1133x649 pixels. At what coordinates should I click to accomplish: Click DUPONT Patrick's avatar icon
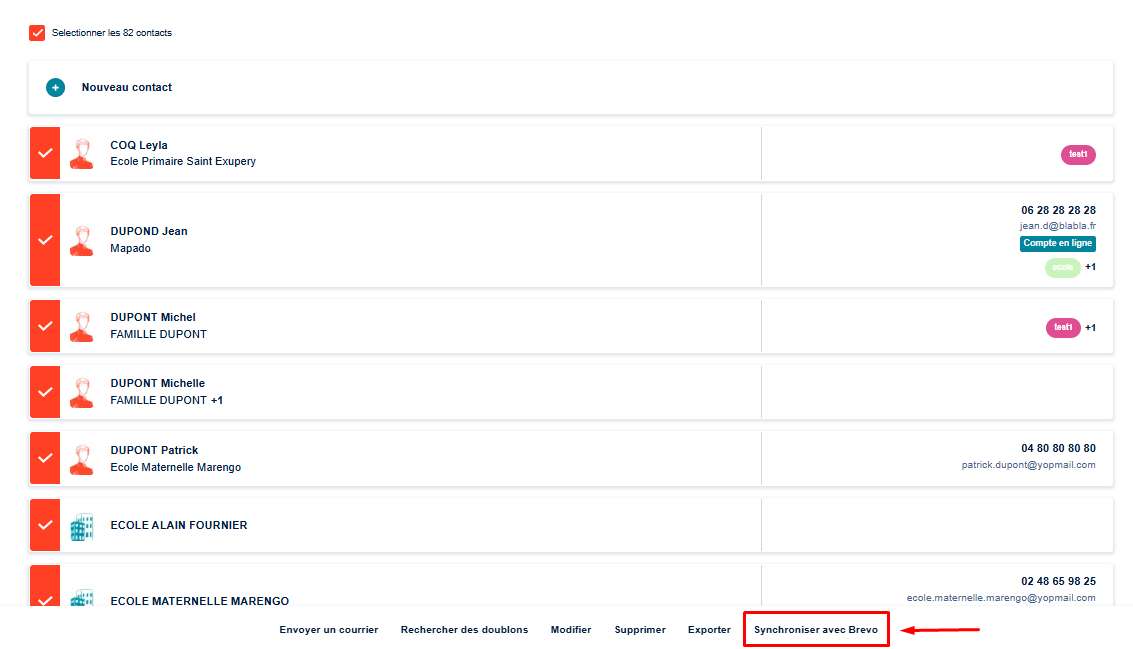coord(81,459)
